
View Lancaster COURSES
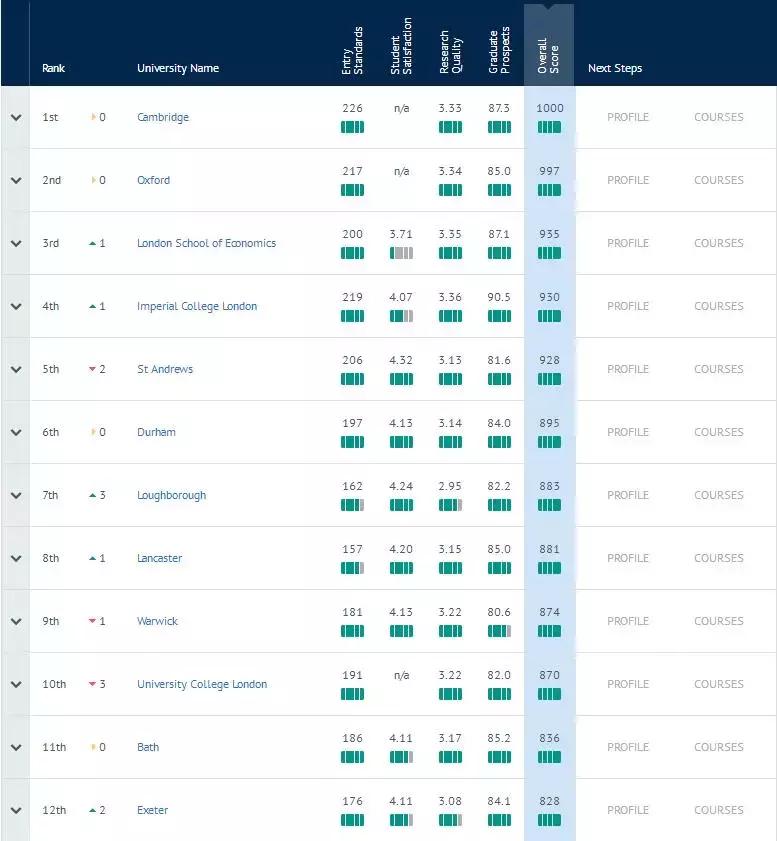pos(719,558)
